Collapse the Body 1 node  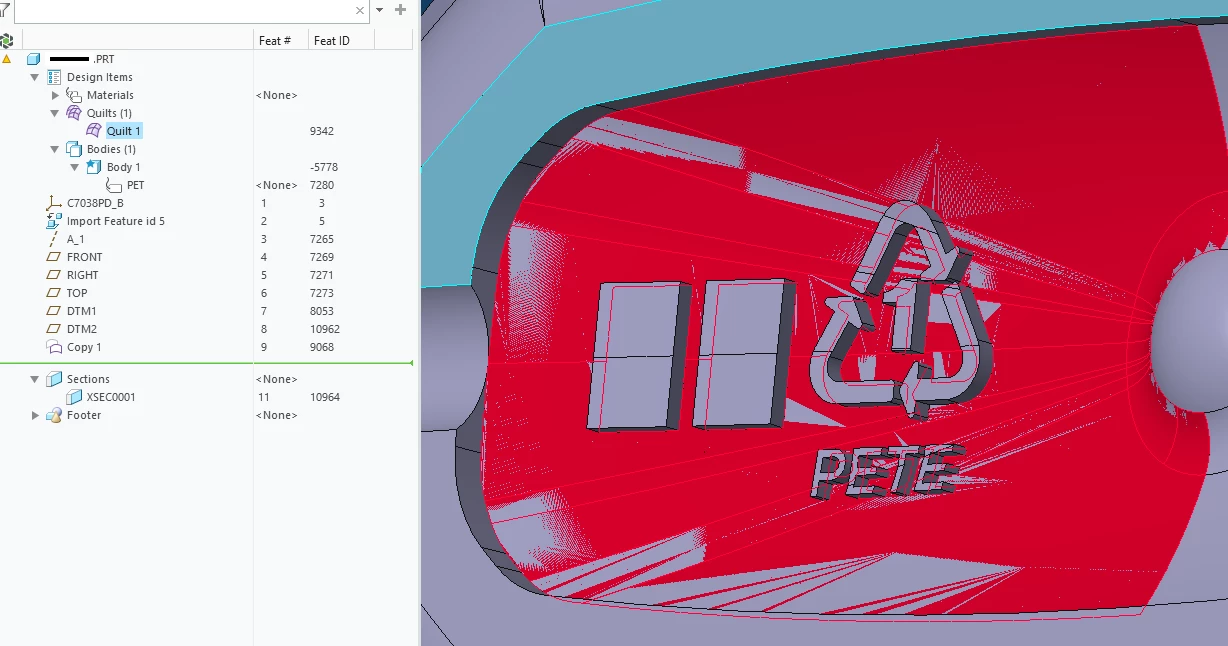75,167
